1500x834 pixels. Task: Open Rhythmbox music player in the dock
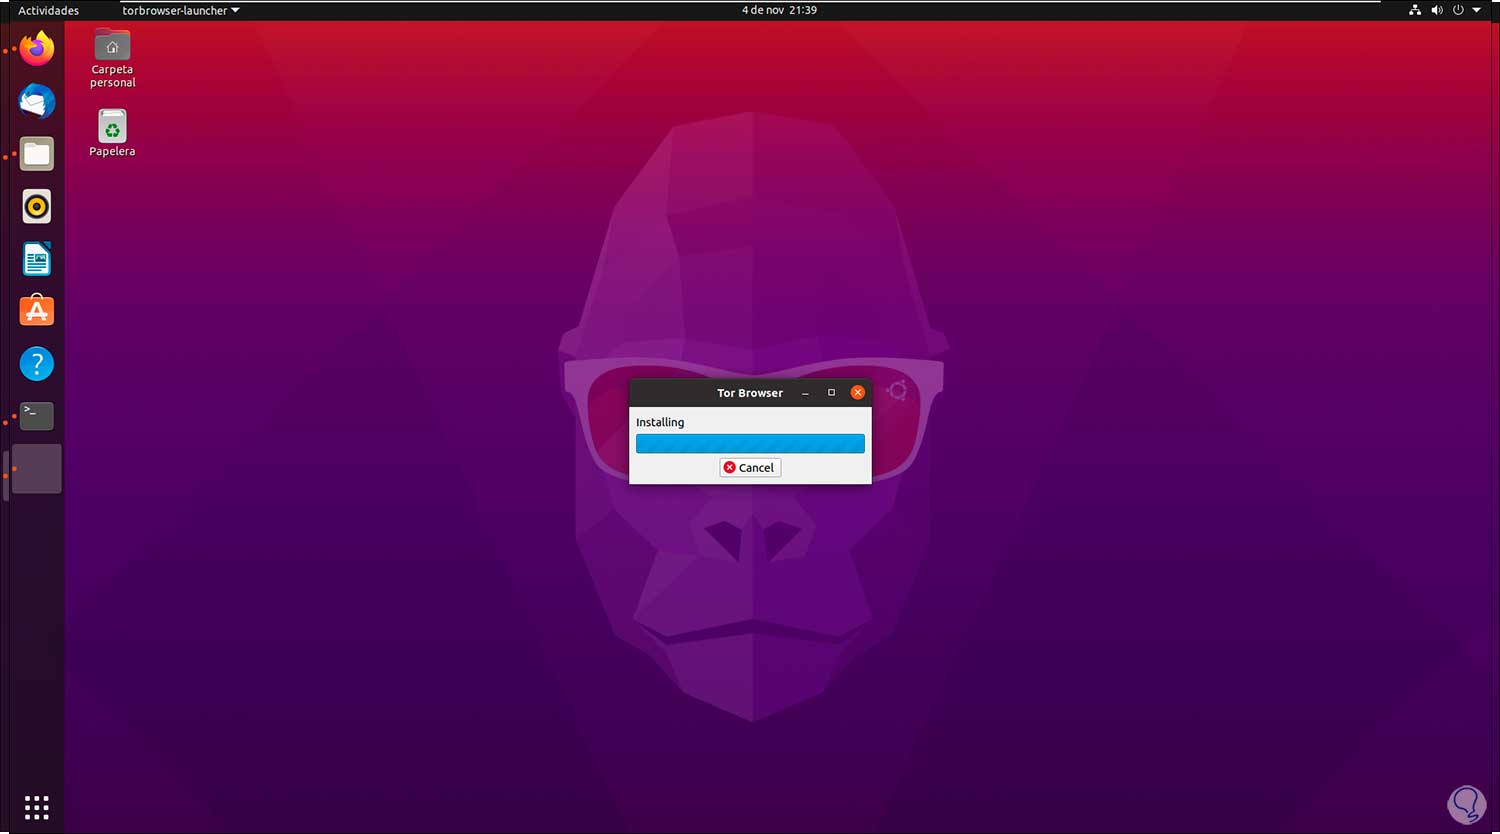pyautogui.click(x=37, y=207)
